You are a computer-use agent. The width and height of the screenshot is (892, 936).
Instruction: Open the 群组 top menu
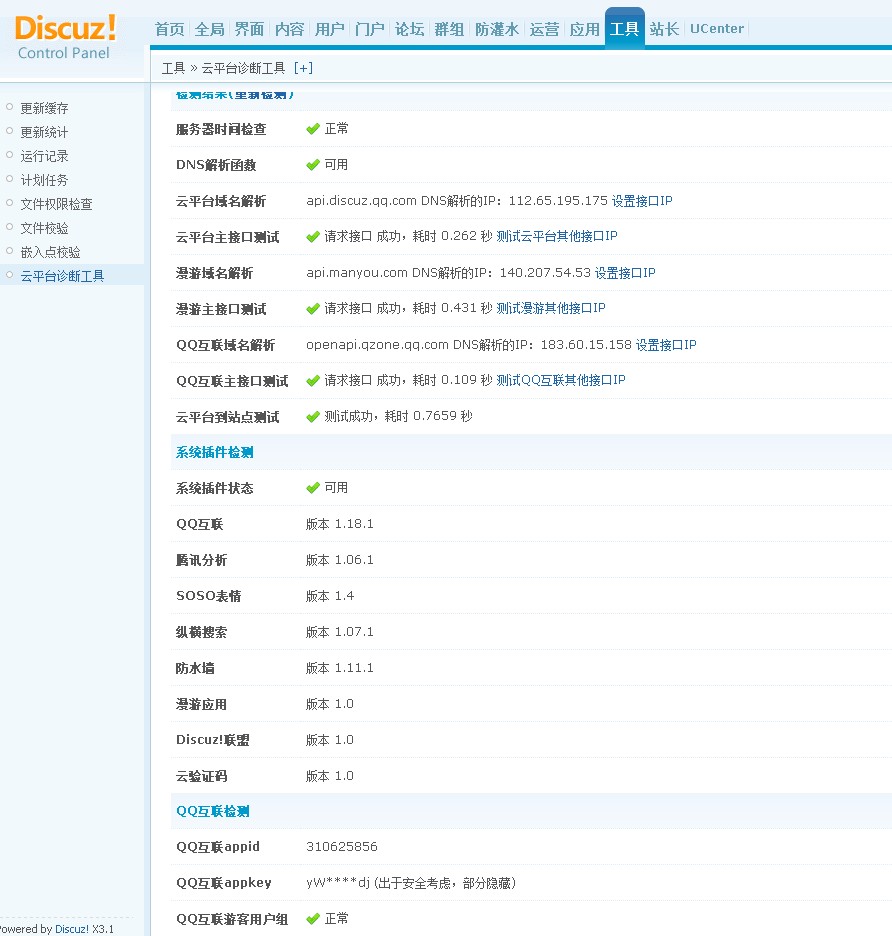tap(450, 29)
